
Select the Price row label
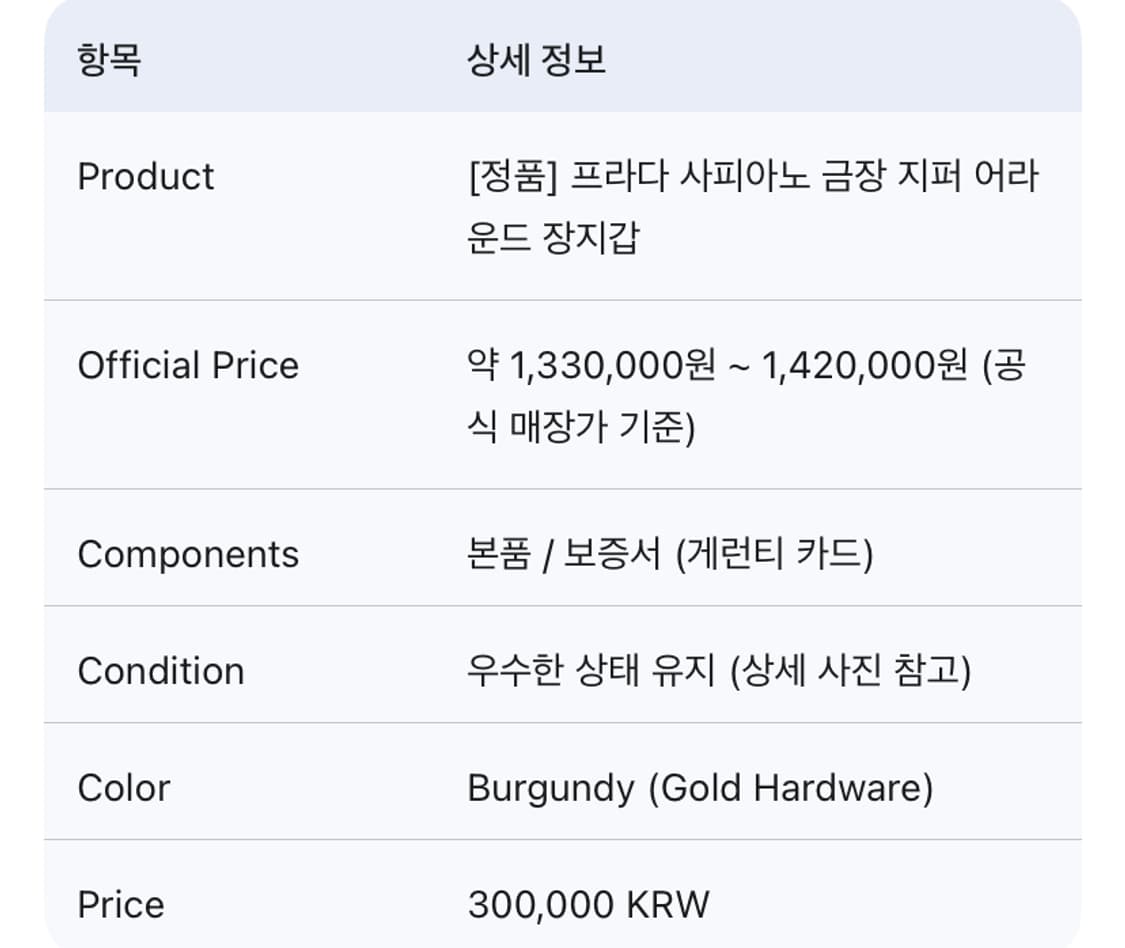click(x=120, y=905)
